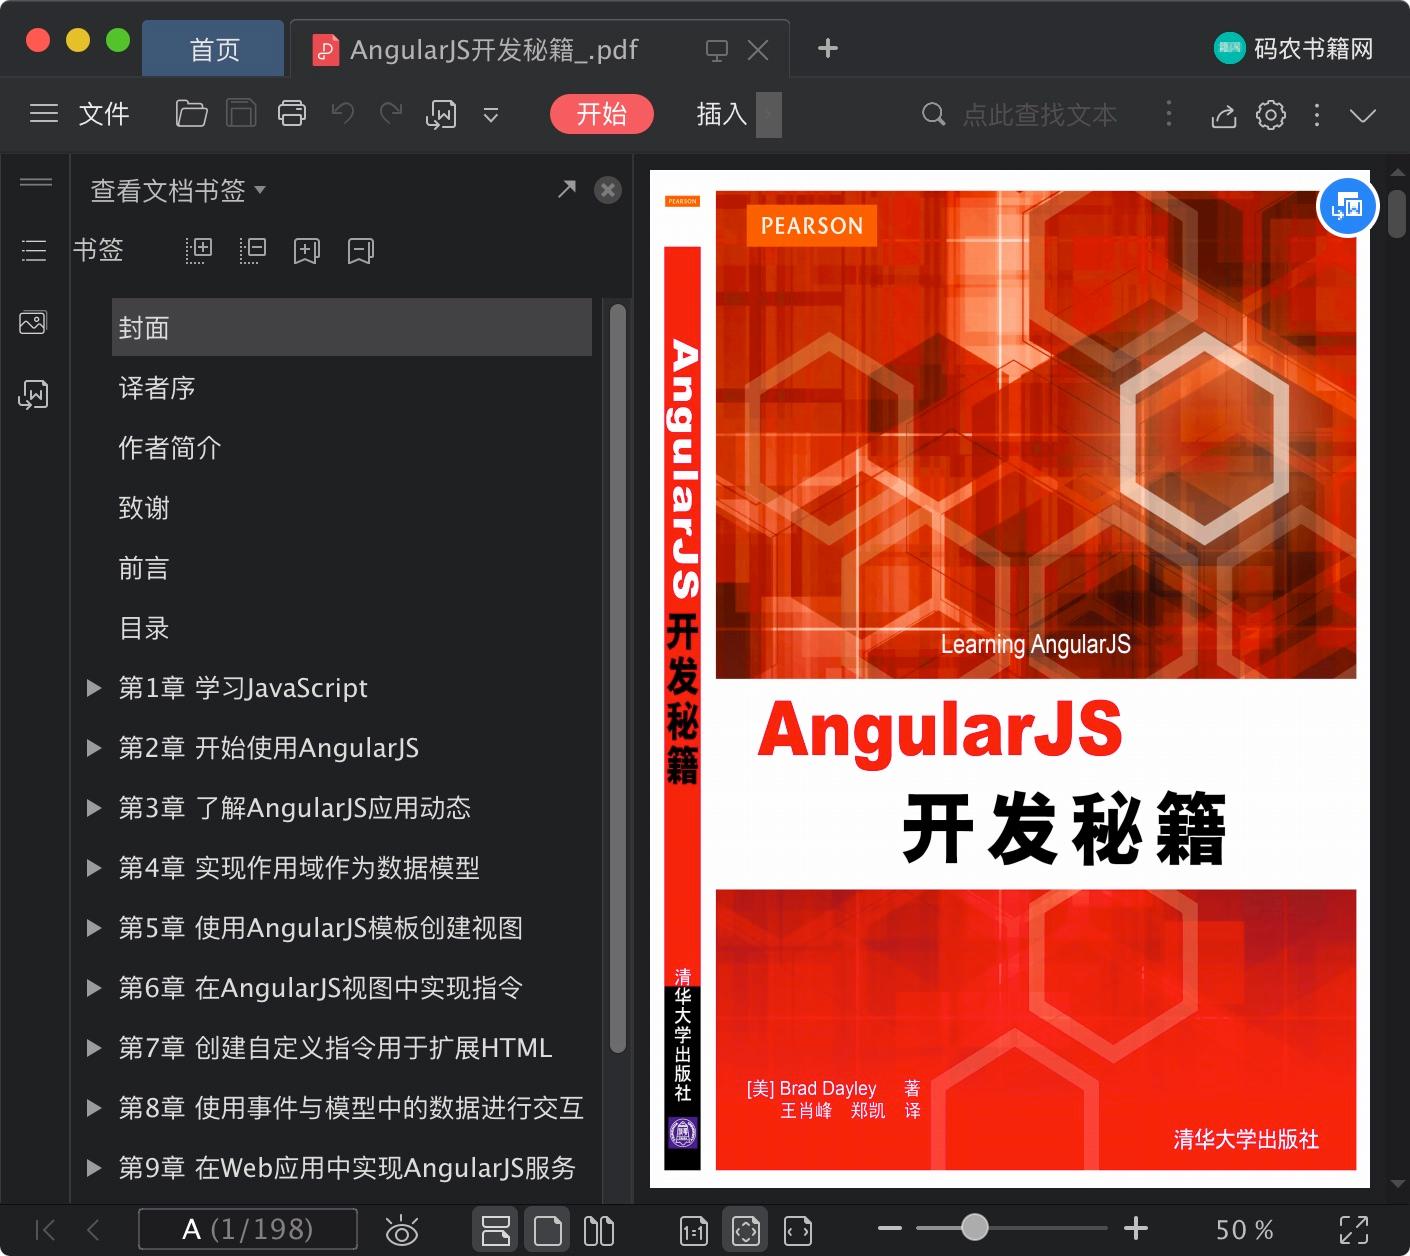The width and height of the screenshot is (1410, 1256).
Task: Adjust the zoom slider handle
Action: 974,1228
